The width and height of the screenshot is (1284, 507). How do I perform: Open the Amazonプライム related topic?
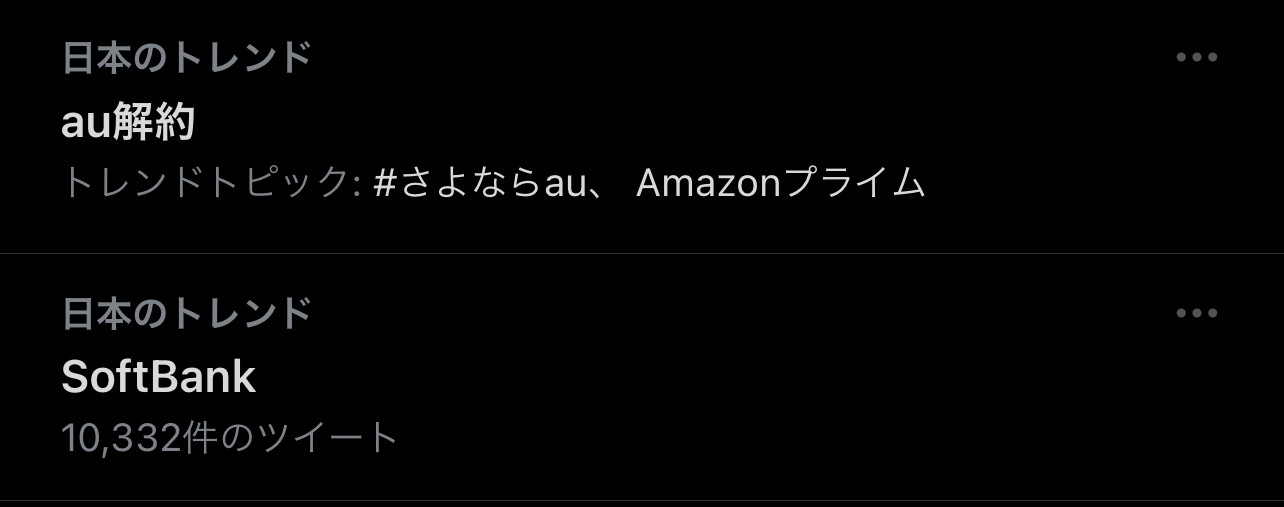[780, 183]
